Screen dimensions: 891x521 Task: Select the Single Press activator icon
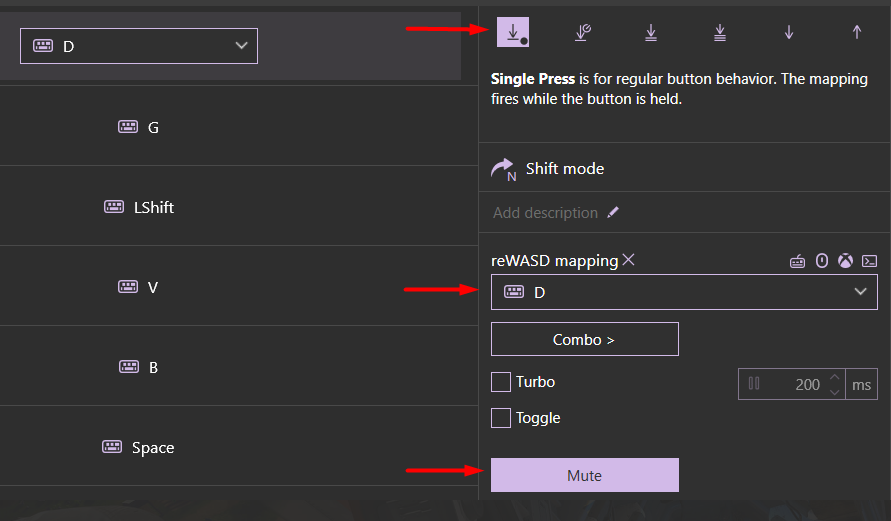coord(513,32)
